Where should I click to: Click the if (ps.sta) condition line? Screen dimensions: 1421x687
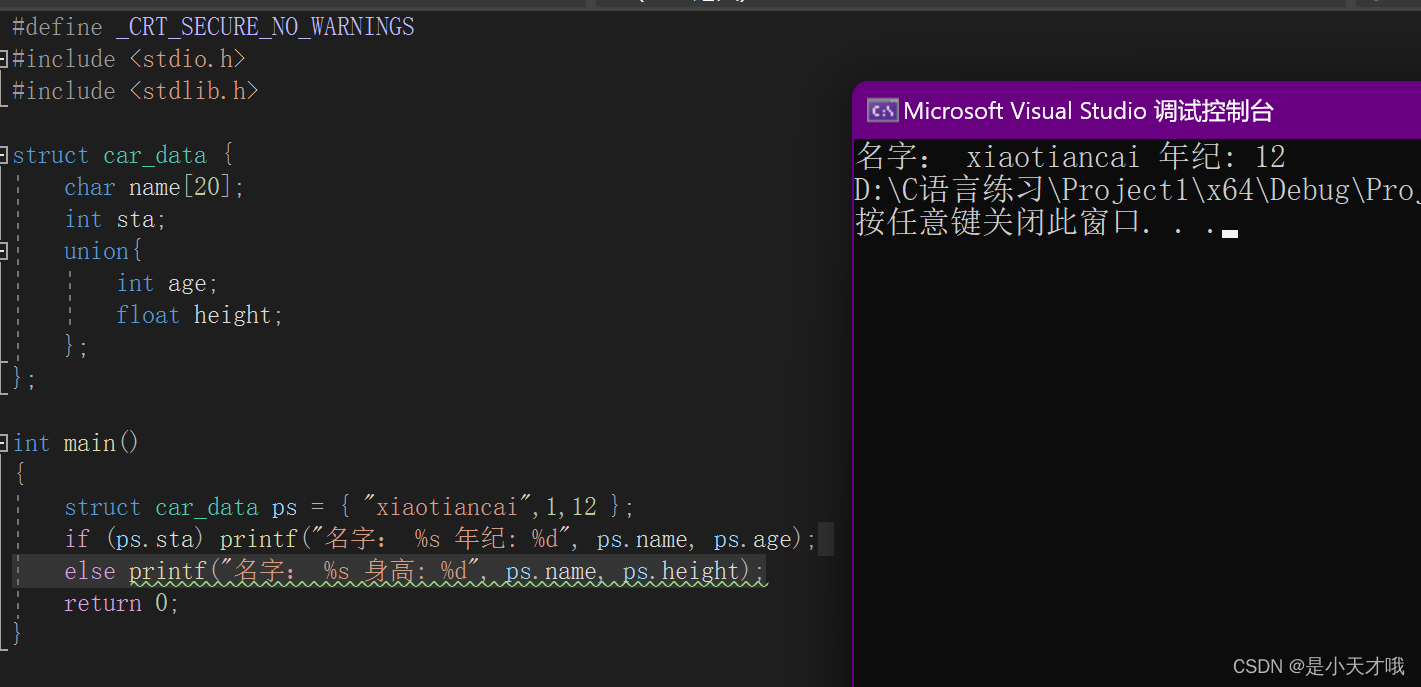pyautogui.click(x=130, y=539)
